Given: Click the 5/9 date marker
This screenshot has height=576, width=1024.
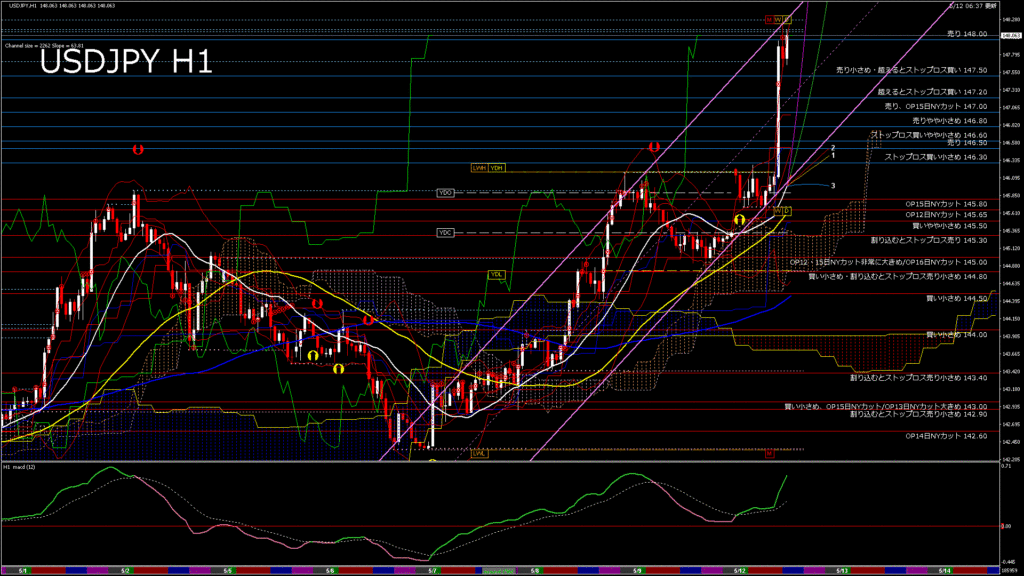Looking at the screenshot, I should [x=637, y=571].
